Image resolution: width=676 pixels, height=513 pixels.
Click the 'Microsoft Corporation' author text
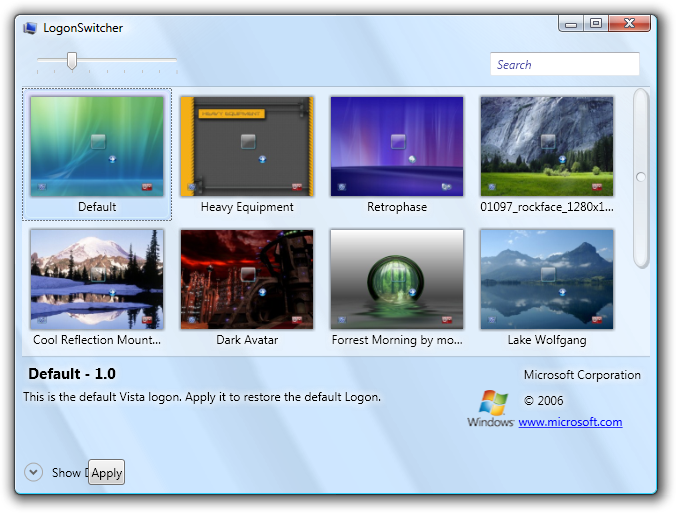(x=582, y=375)
